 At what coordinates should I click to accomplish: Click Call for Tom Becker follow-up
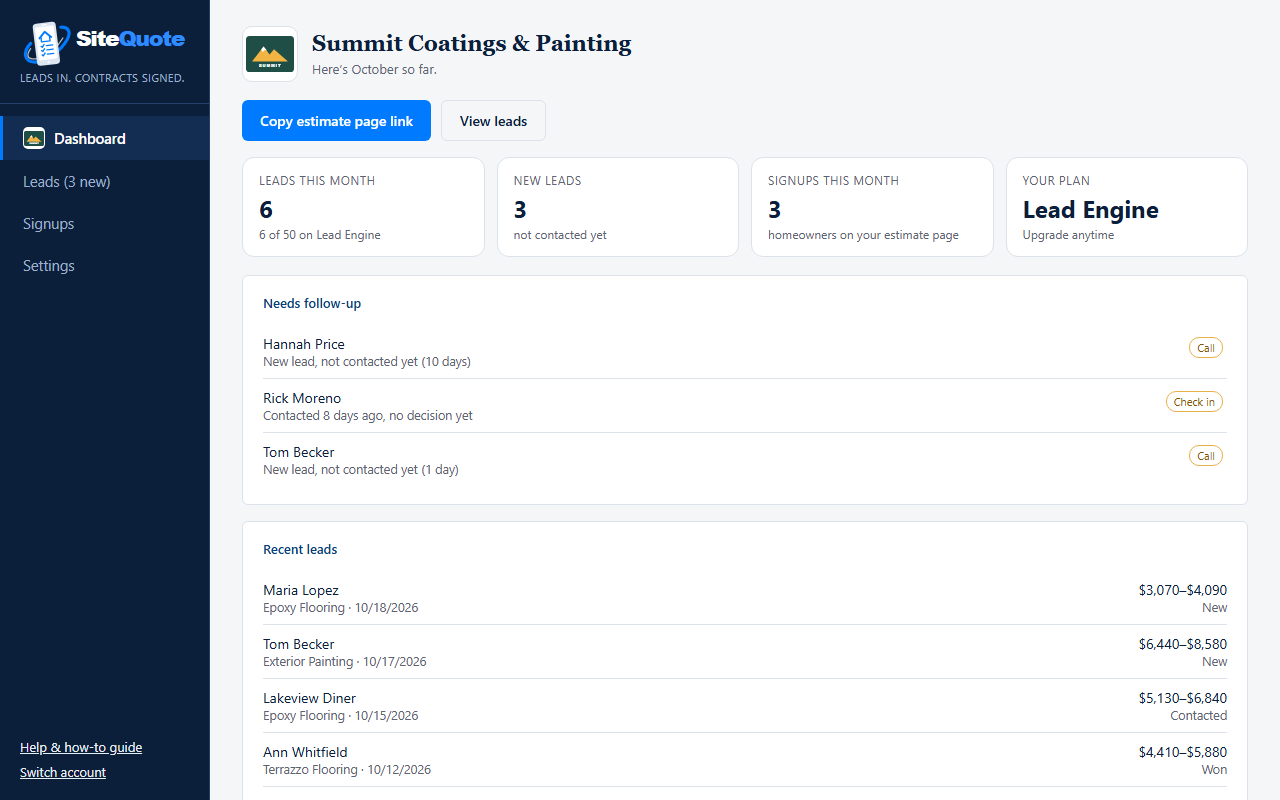pyautogui.click(x=1206, y=456)
